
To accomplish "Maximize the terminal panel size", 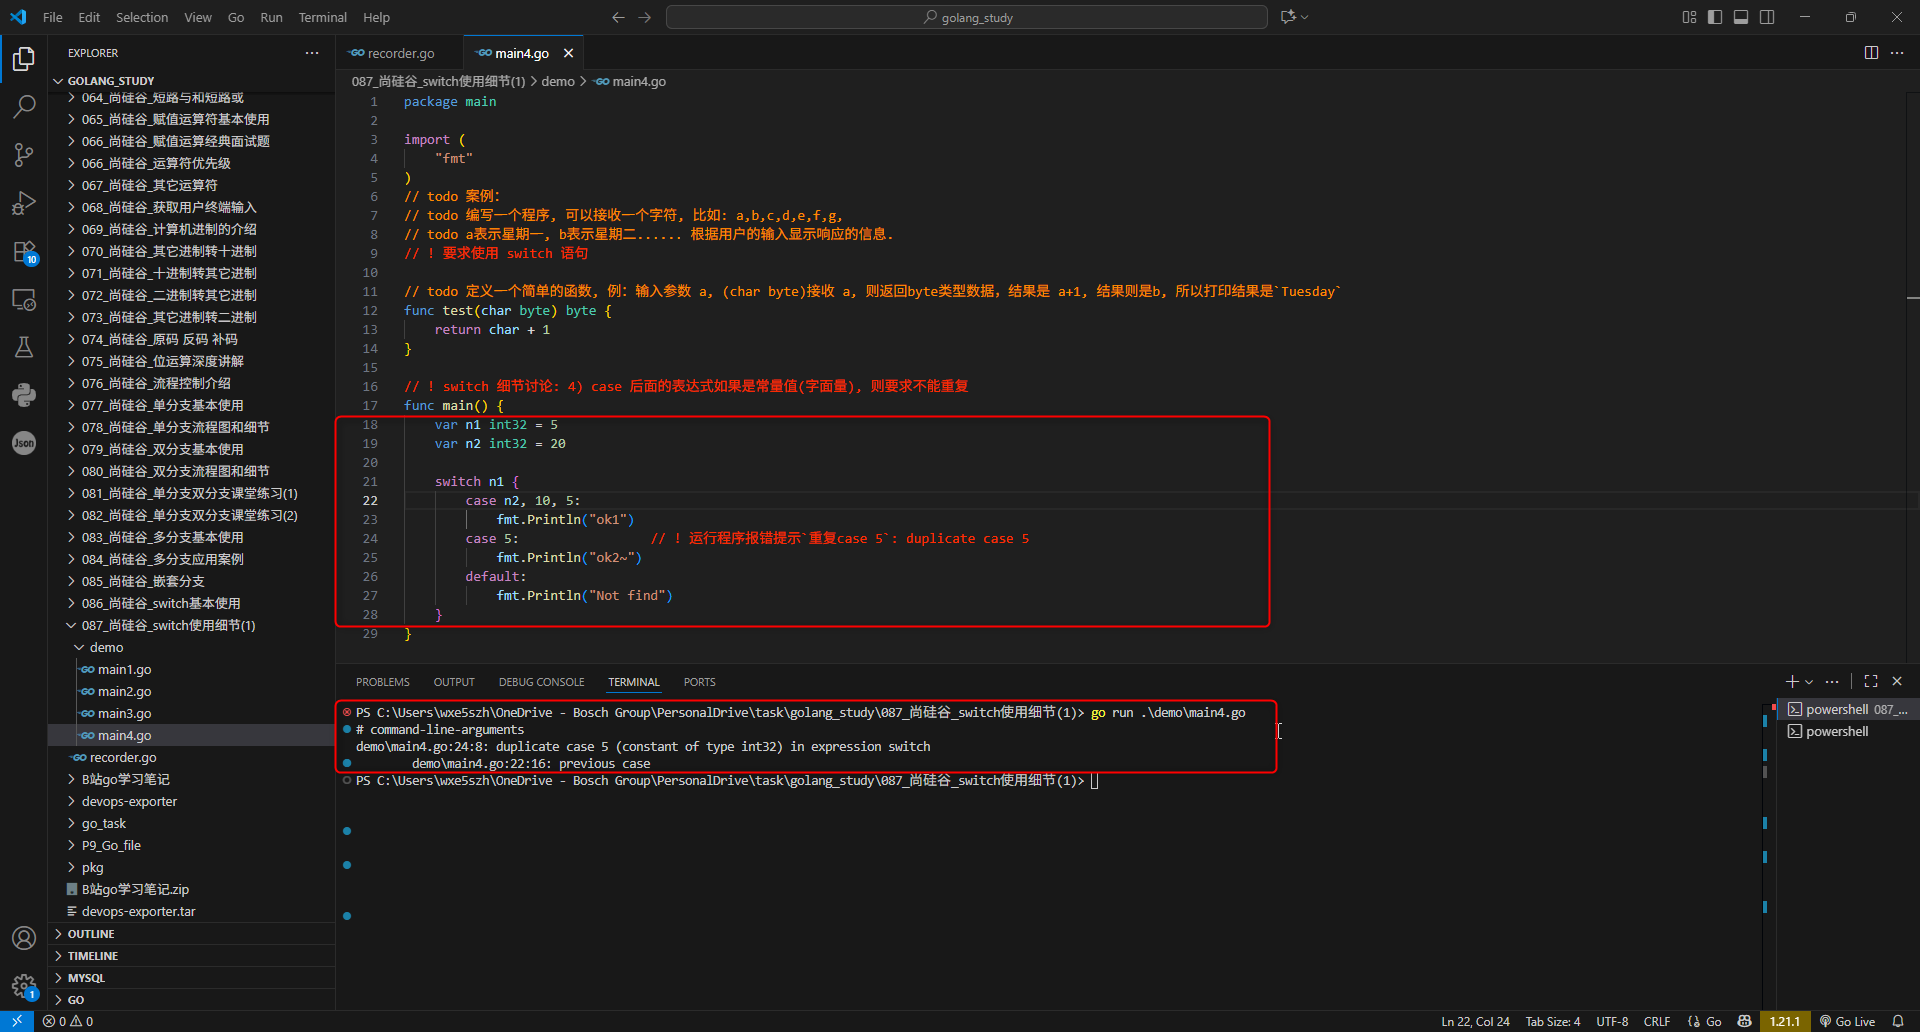I will pos(1871,682).
